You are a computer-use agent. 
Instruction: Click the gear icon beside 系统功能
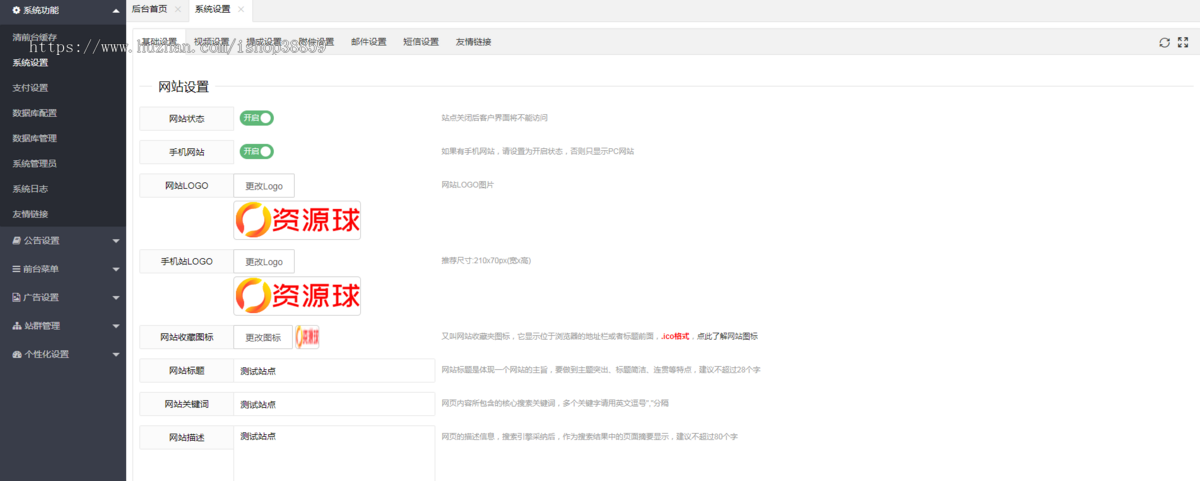point(16,10)
